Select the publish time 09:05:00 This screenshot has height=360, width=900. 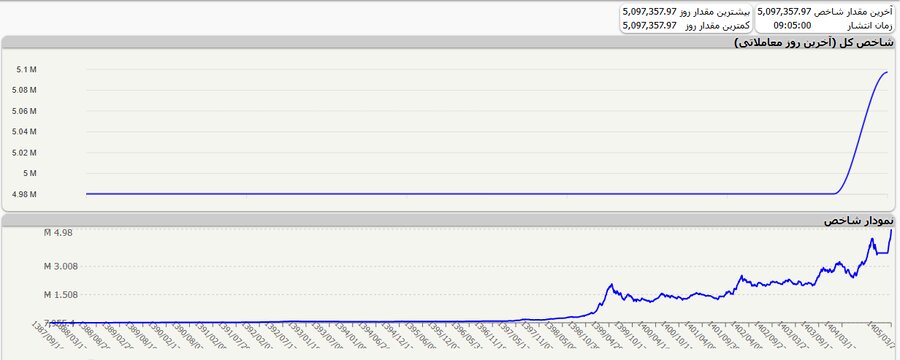point(792,25)
